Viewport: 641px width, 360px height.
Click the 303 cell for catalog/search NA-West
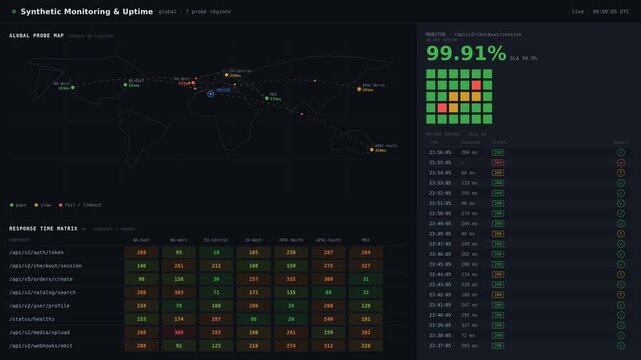coord(179,293)
